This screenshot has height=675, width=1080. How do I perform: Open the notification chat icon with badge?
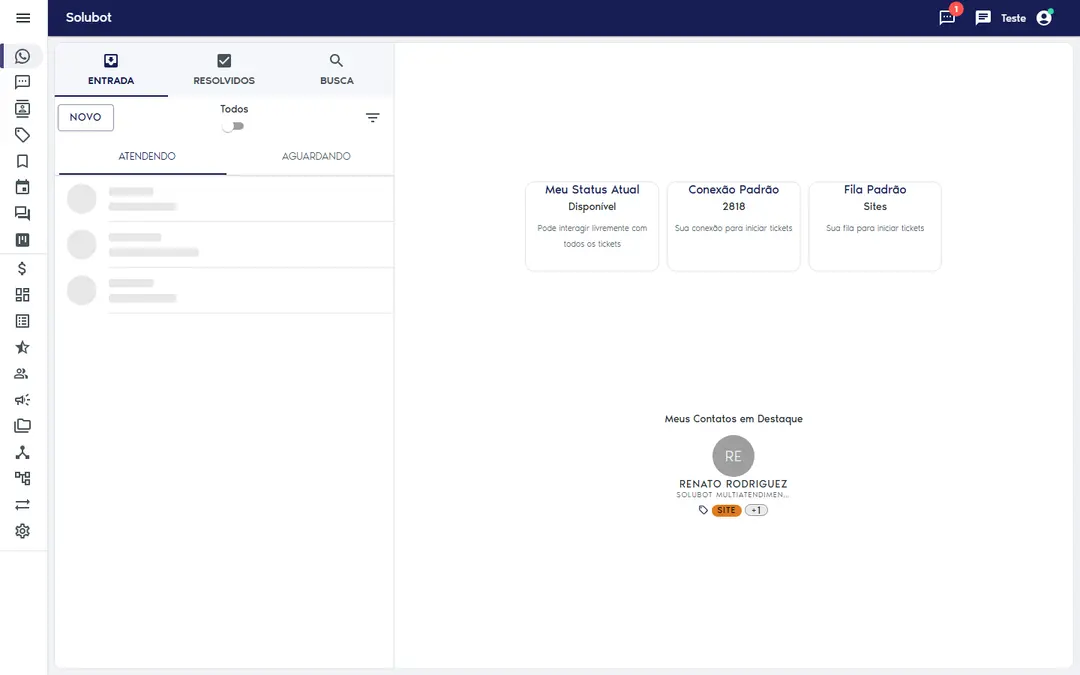click(x=948, y=17)
